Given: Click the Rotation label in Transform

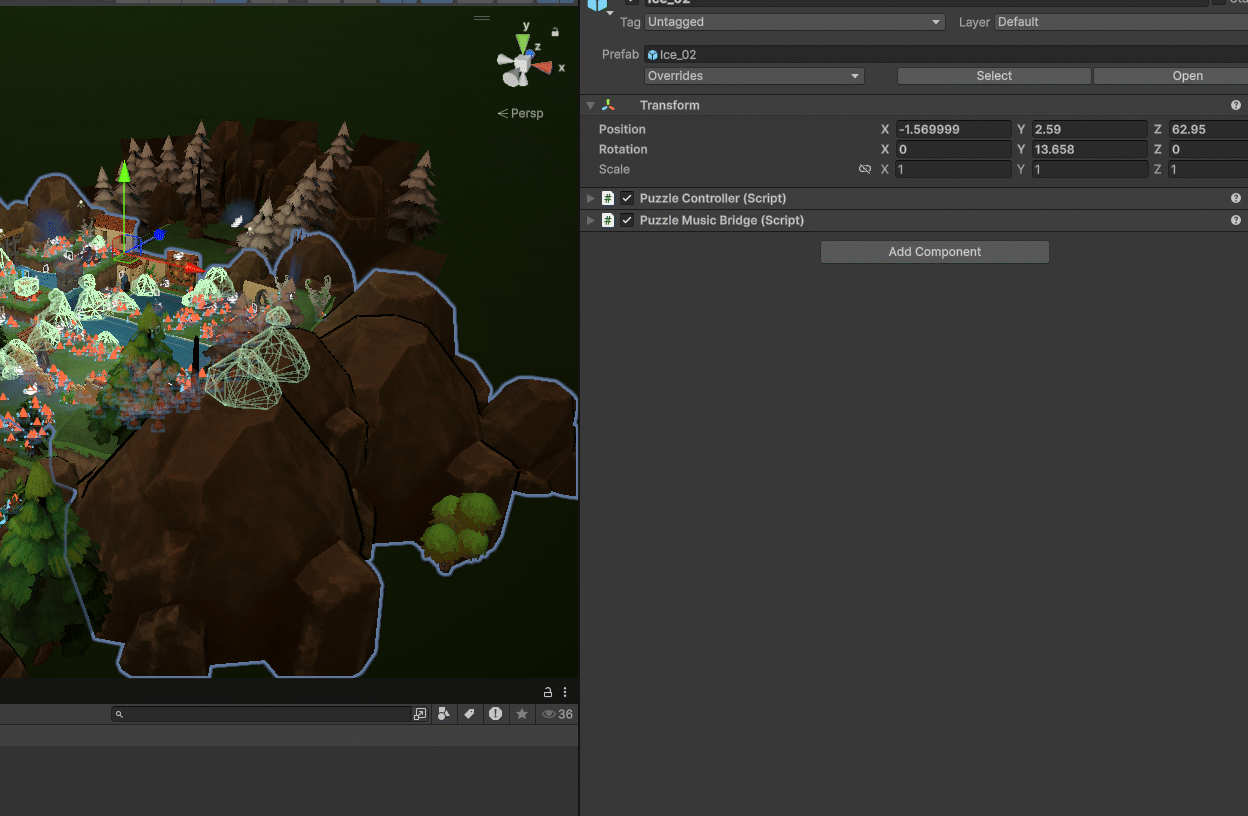Looking at the screenshot, I should click(623, 149).
